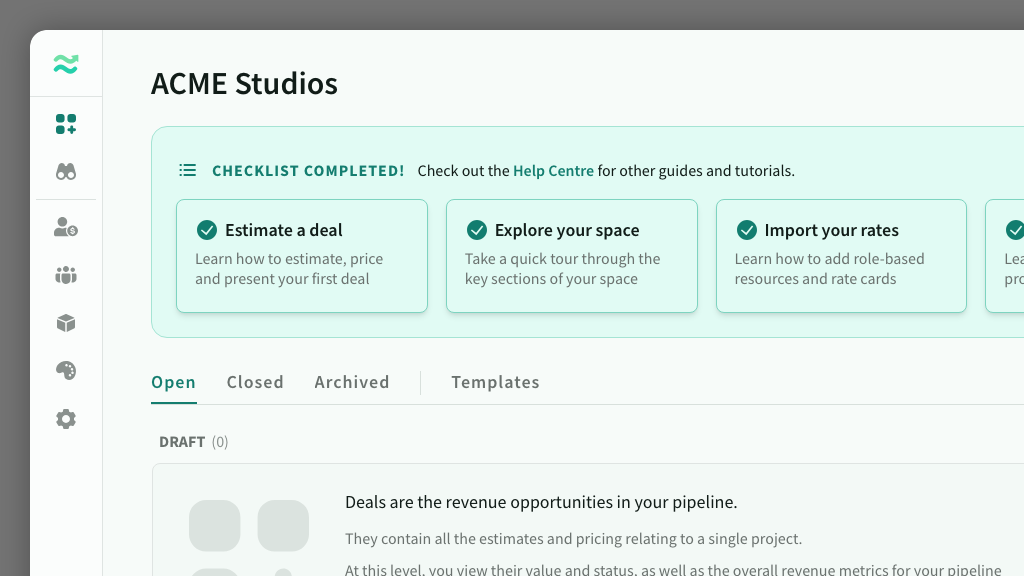Toggle the checkmark next to Explore your space
The image size is (1024, 576).
[477, 230]
